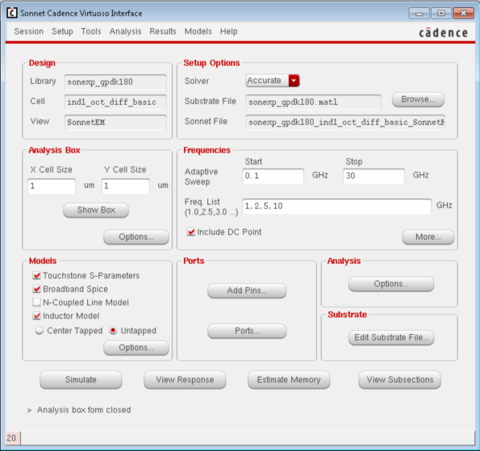The height and width of the screenshot is (451, 480).
Task: Click Browse for substrate file
Action: [x=418, y=100]
